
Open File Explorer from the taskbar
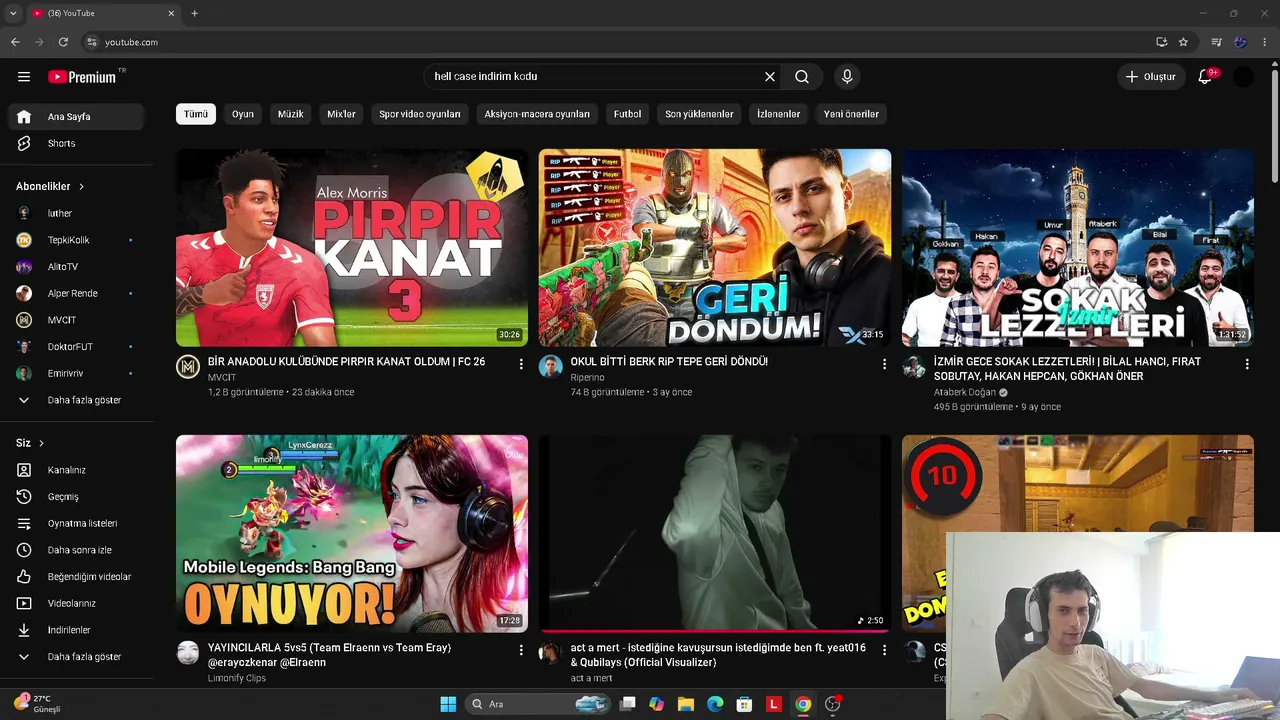(685, 704)
